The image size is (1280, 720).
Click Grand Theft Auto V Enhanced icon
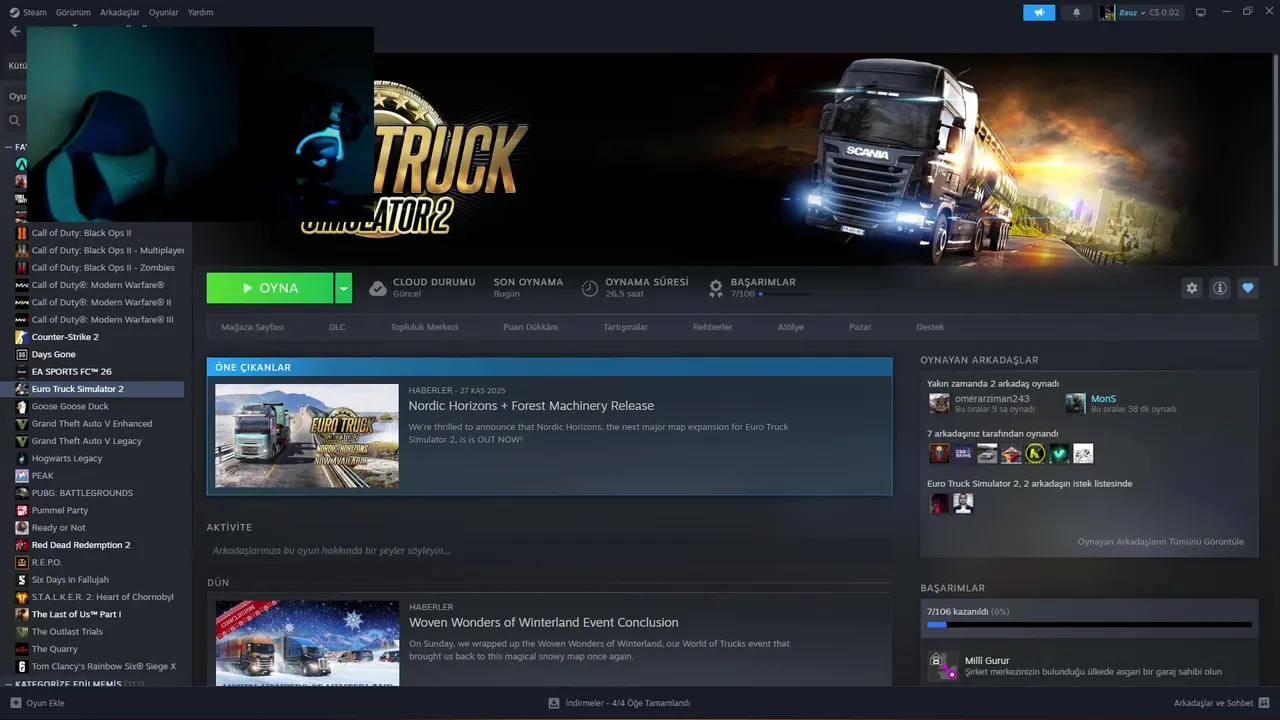[x=22, y=424]
